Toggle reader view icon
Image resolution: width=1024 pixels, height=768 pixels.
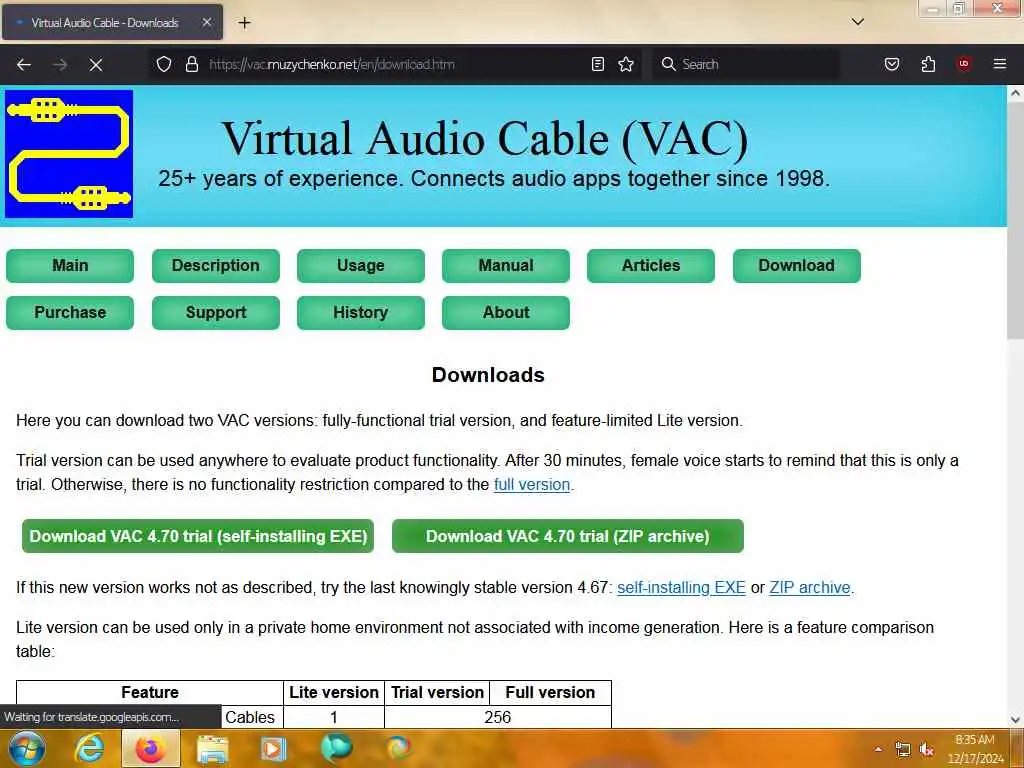[598, 64]
